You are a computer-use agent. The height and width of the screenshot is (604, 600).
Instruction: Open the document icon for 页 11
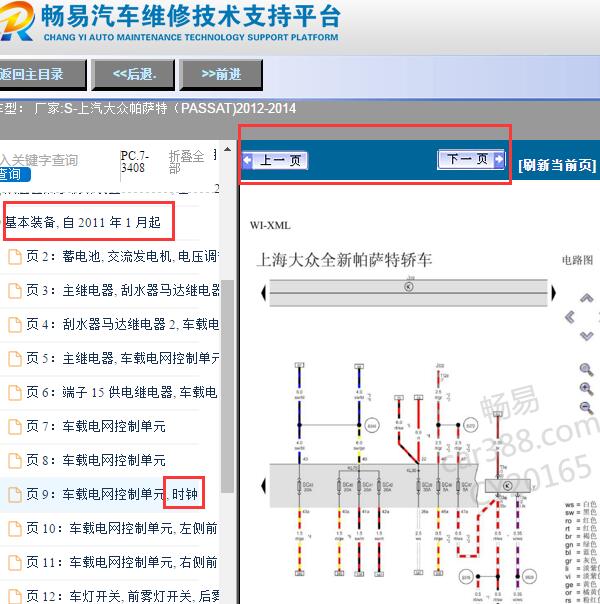tap(15, 562)
